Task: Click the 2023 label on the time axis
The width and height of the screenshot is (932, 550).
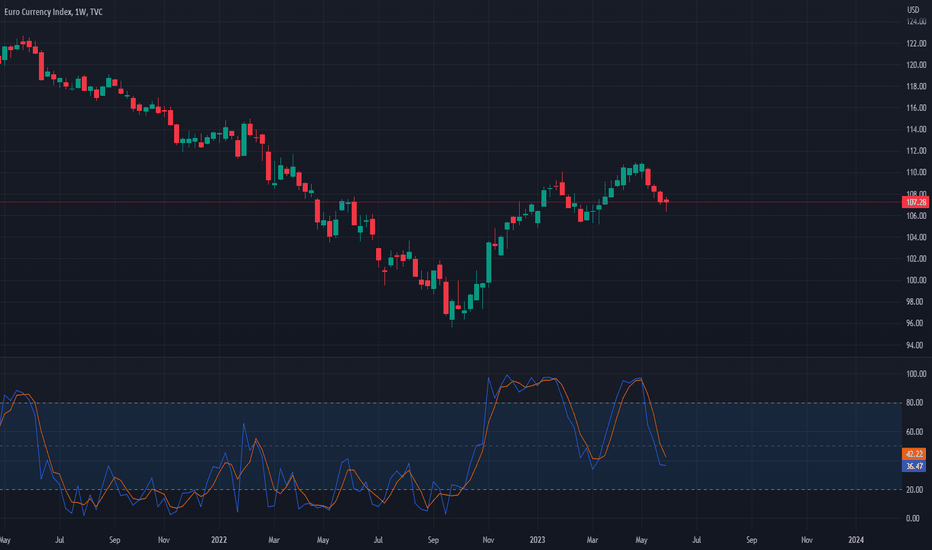Action: click(537, 540)
